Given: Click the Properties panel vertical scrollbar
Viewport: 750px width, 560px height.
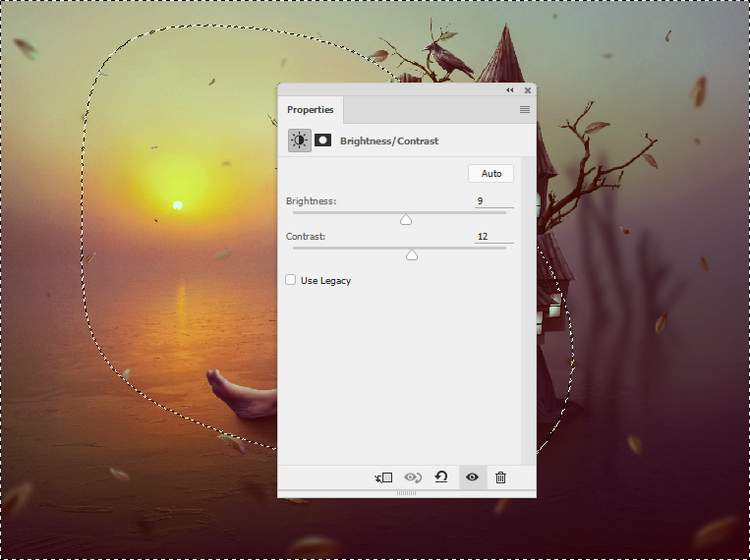Looking at the screenshot, I should [529, 310].
